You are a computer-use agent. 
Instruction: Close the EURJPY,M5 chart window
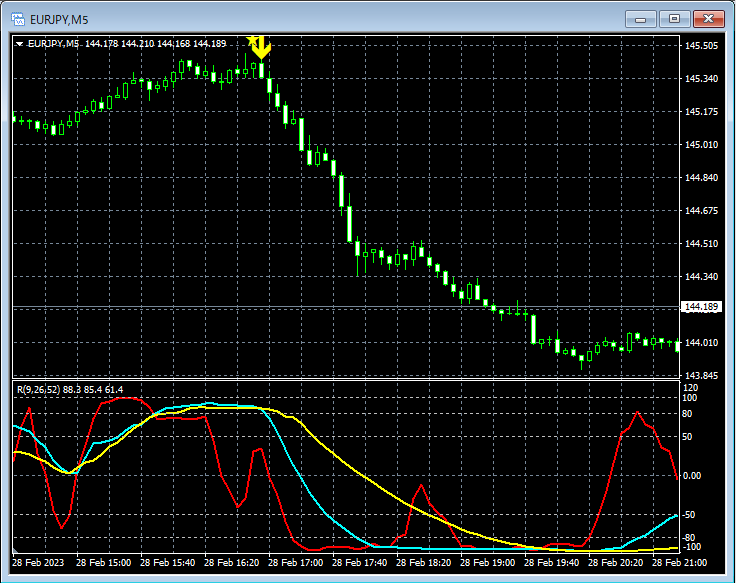point(708,18)
